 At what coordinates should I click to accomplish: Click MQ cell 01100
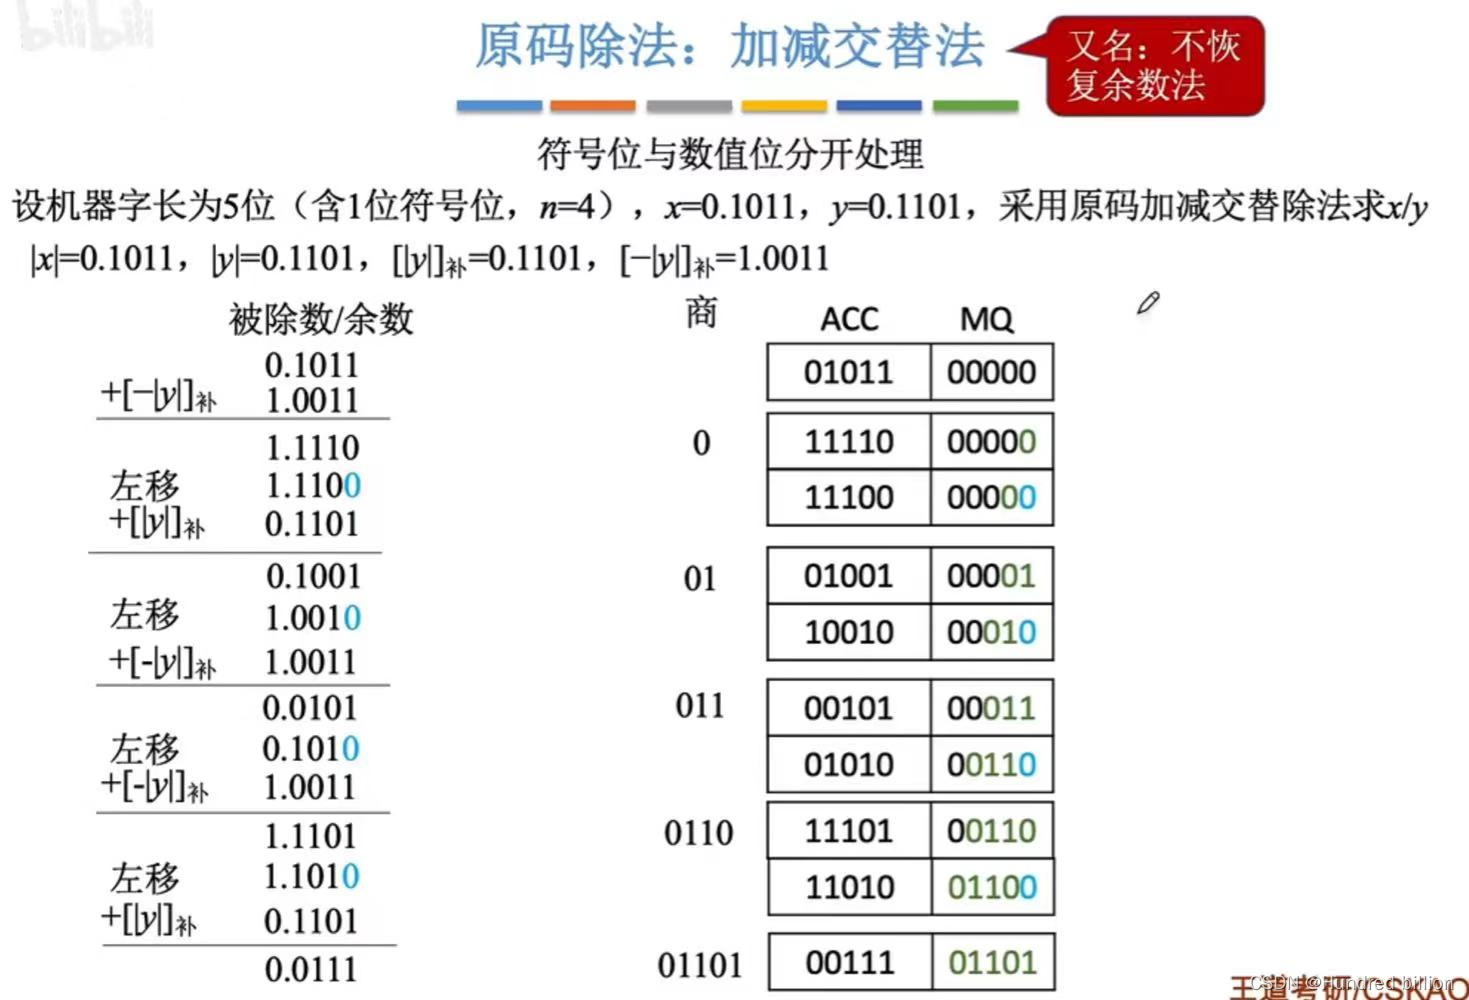992,886
